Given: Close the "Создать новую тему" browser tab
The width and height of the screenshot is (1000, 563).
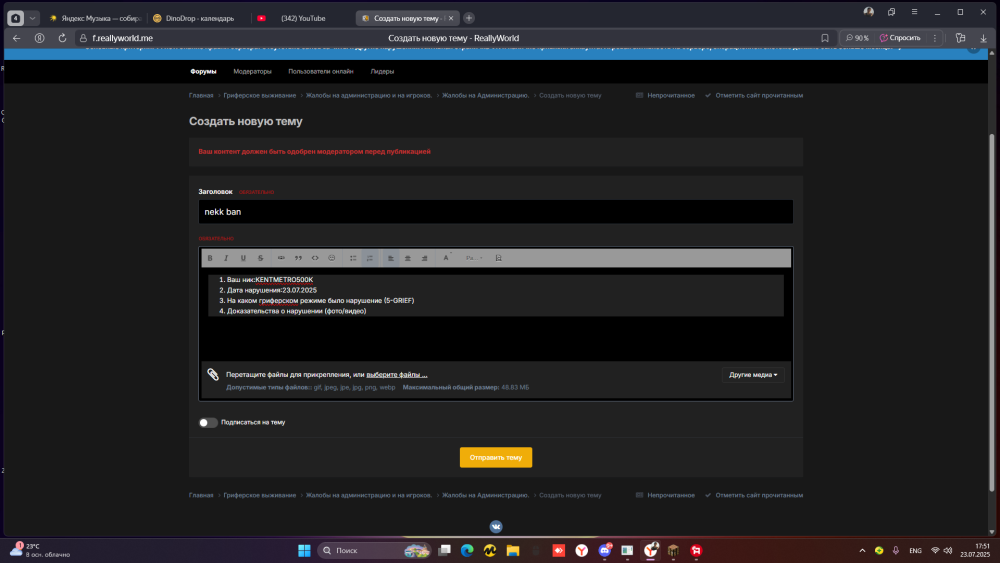Looking at the screenshot, I should coord(451,18).
